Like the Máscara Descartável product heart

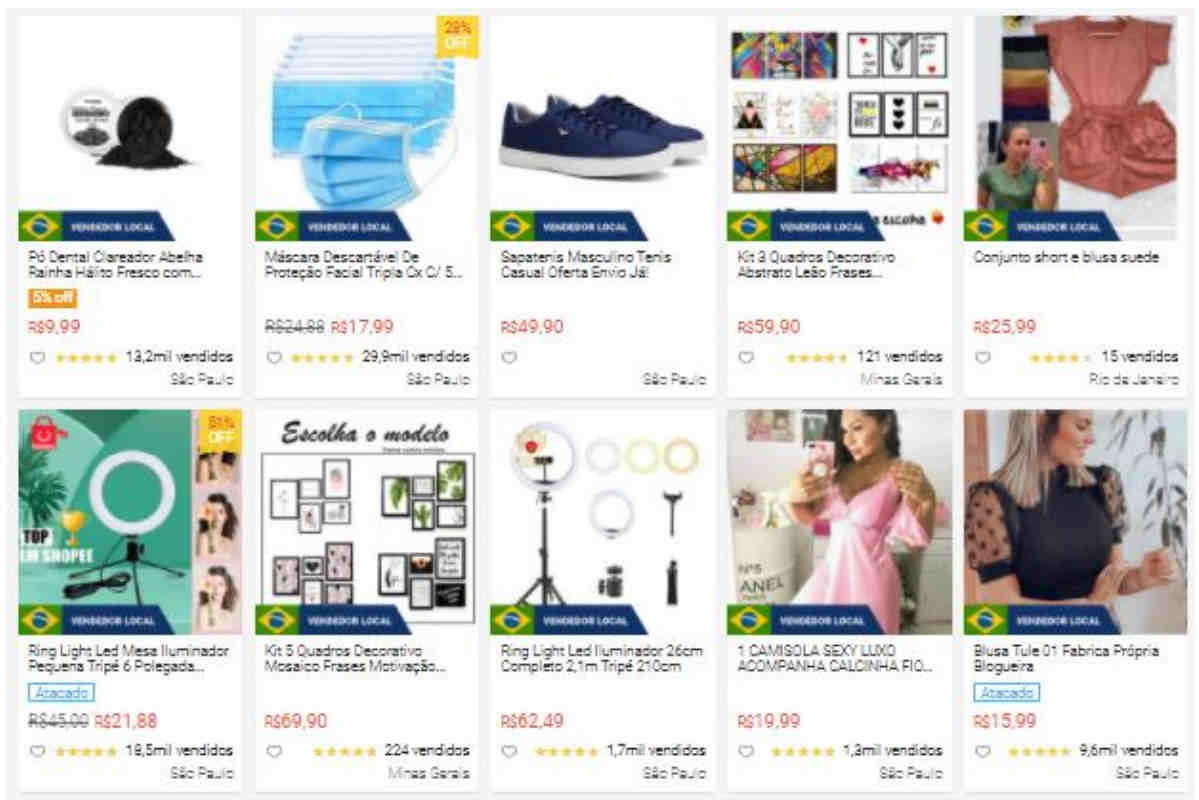pos(274,357)
